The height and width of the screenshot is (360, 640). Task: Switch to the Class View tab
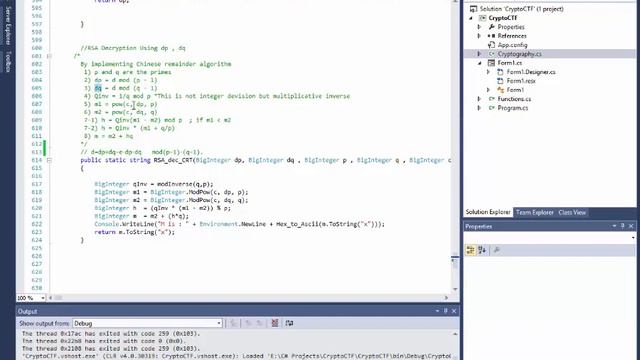tap(572, 212)
